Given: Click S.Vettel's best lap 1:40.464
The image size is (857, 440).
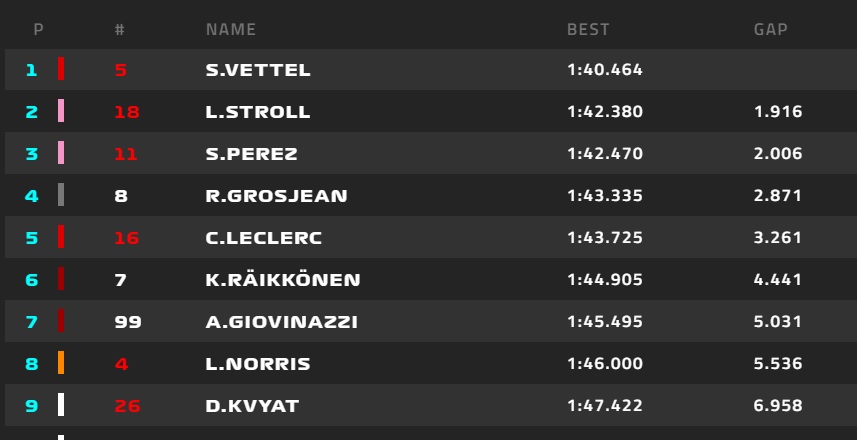Looking at the screenshot, I should pos(604,70).
